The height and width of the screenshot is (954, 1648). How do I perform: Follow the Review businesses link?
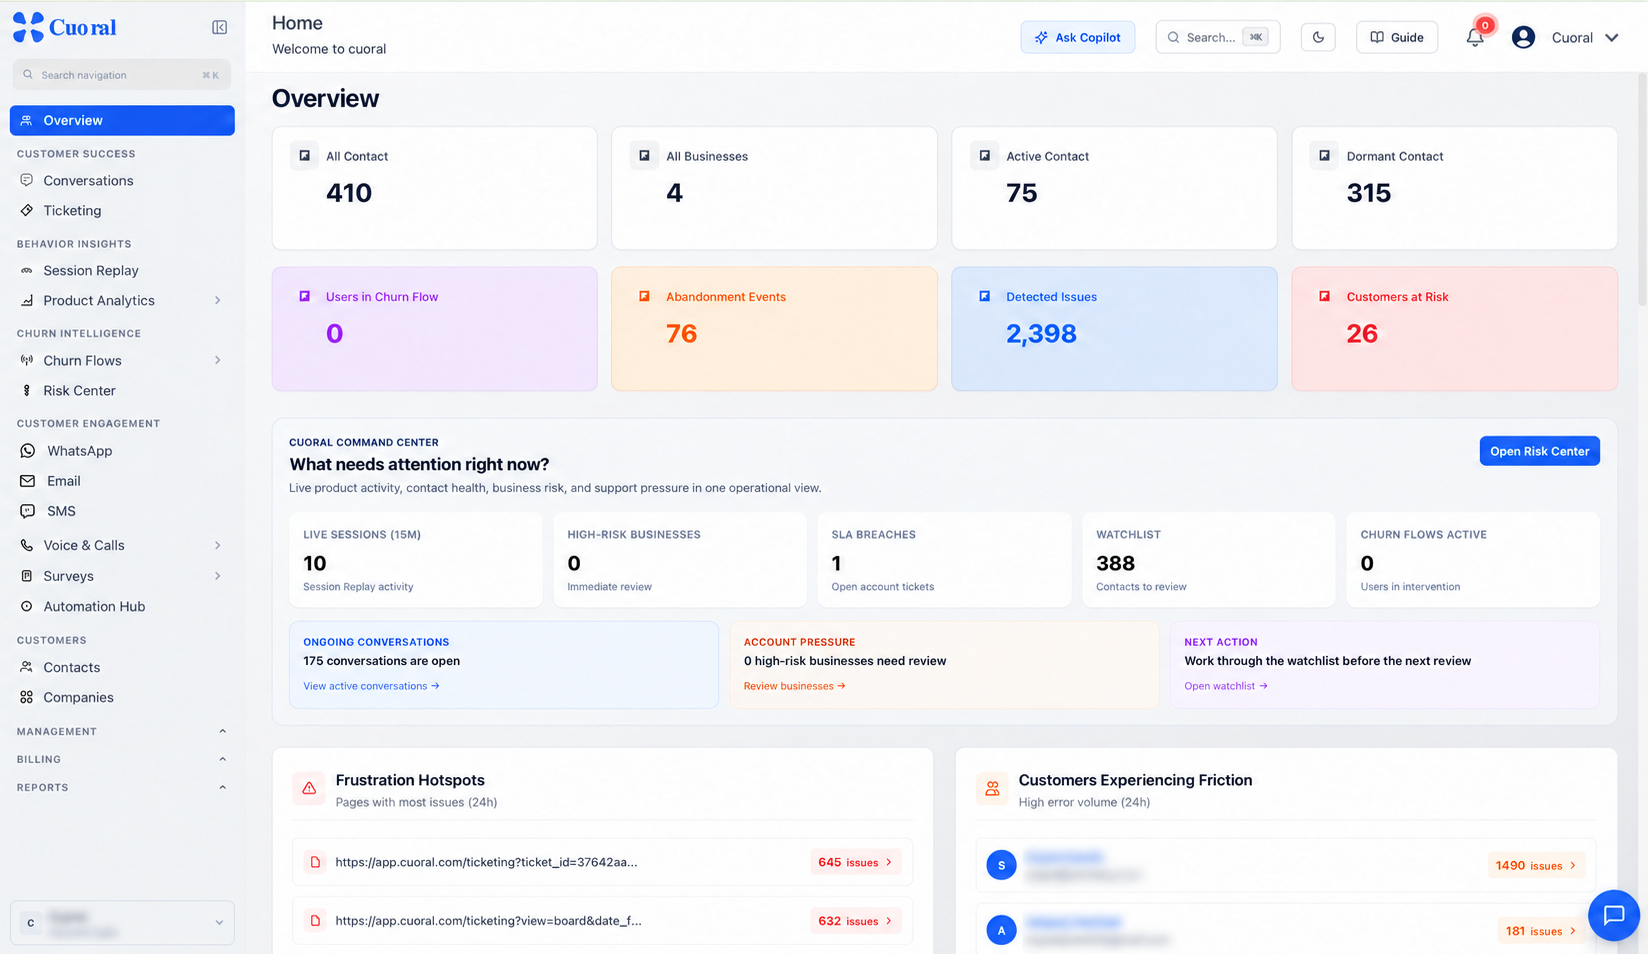(794, 686)
